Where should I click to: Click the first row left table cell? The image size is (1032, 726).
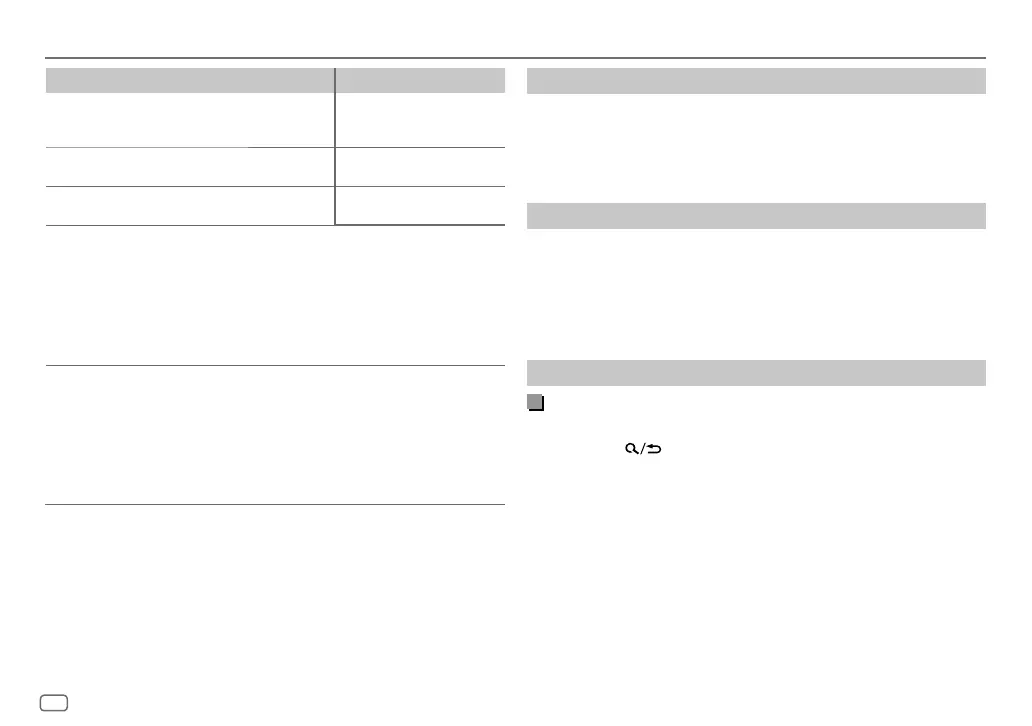pyautogui.click(x=190, y=120)
